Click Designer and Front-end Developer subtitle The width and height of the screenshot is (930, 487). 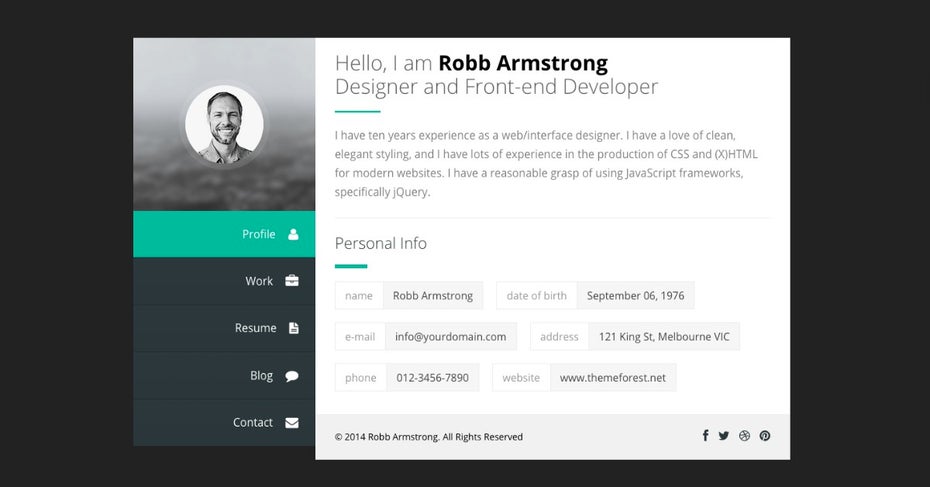(x=496, y=87)
